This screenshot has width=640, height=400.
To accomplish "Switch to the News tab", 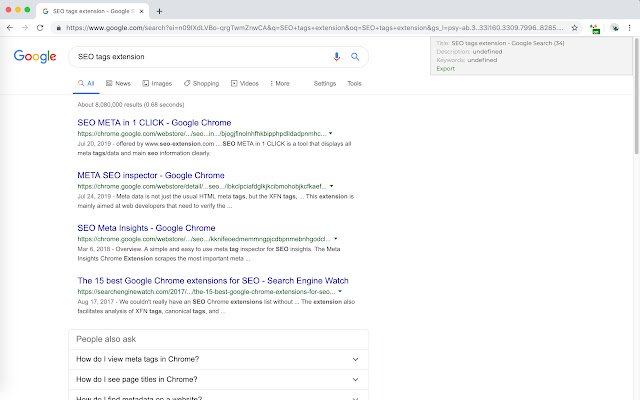I will click(118, 84).
